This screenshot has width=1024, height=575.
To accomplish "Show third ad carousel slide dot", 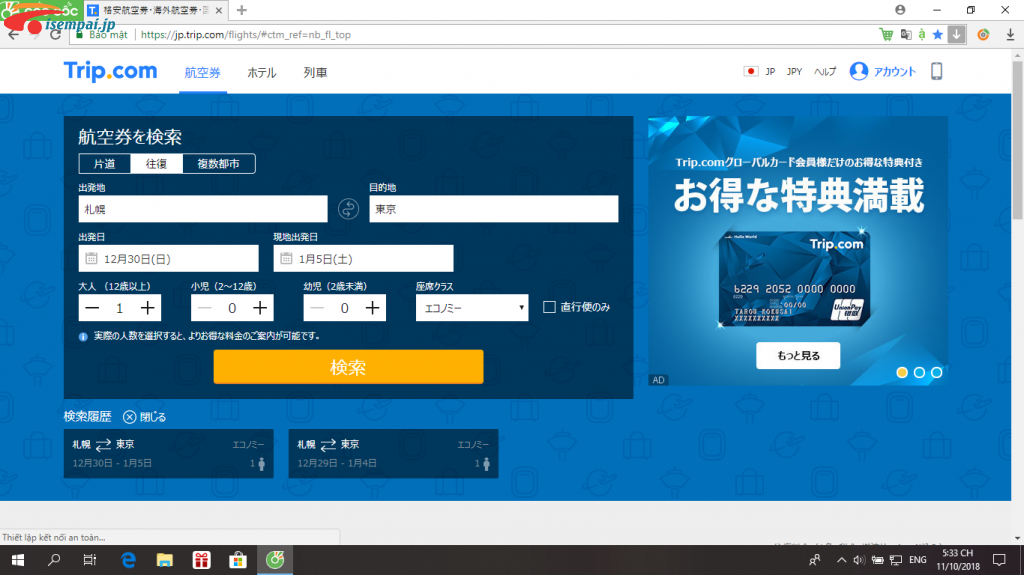I will [936, 372].
